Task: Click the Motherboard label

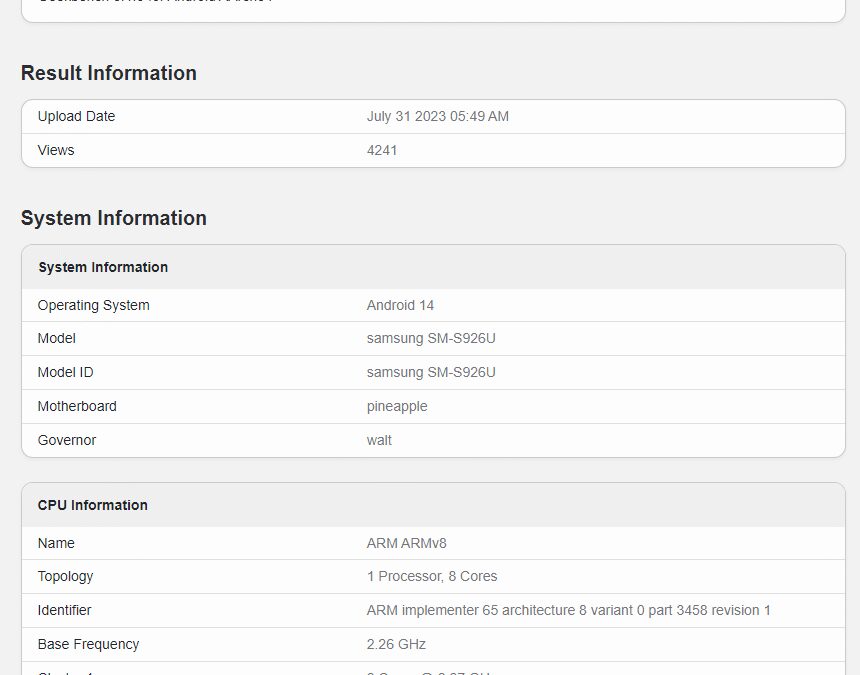Action: (x=77, y=406)
